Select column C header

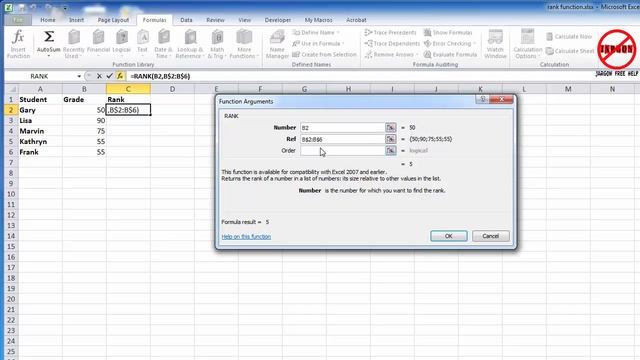pos(128,89)
